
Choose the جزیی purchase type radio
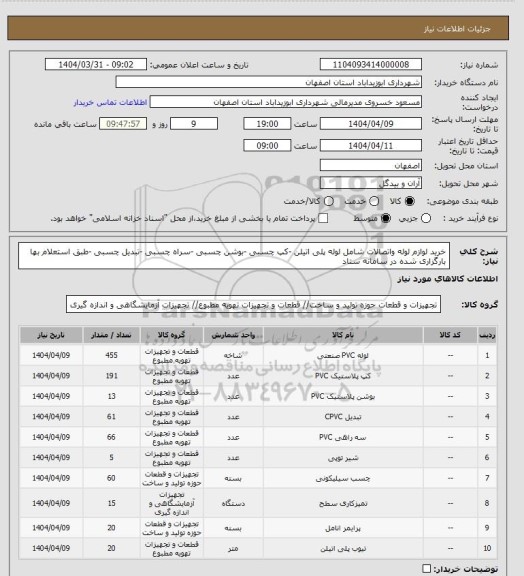(x=426, y=218)
